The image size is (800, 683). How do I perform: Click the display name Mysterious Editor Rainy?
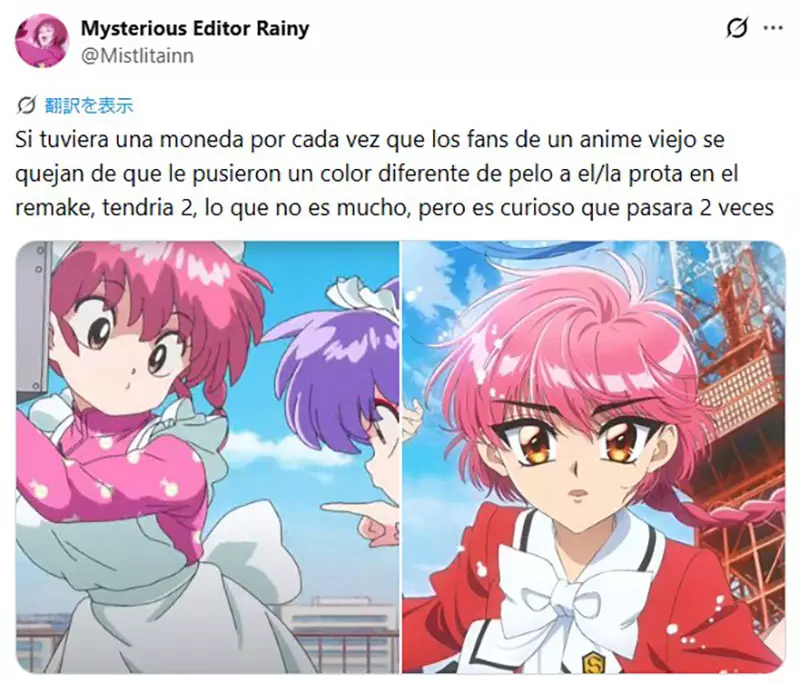(195, 29)
